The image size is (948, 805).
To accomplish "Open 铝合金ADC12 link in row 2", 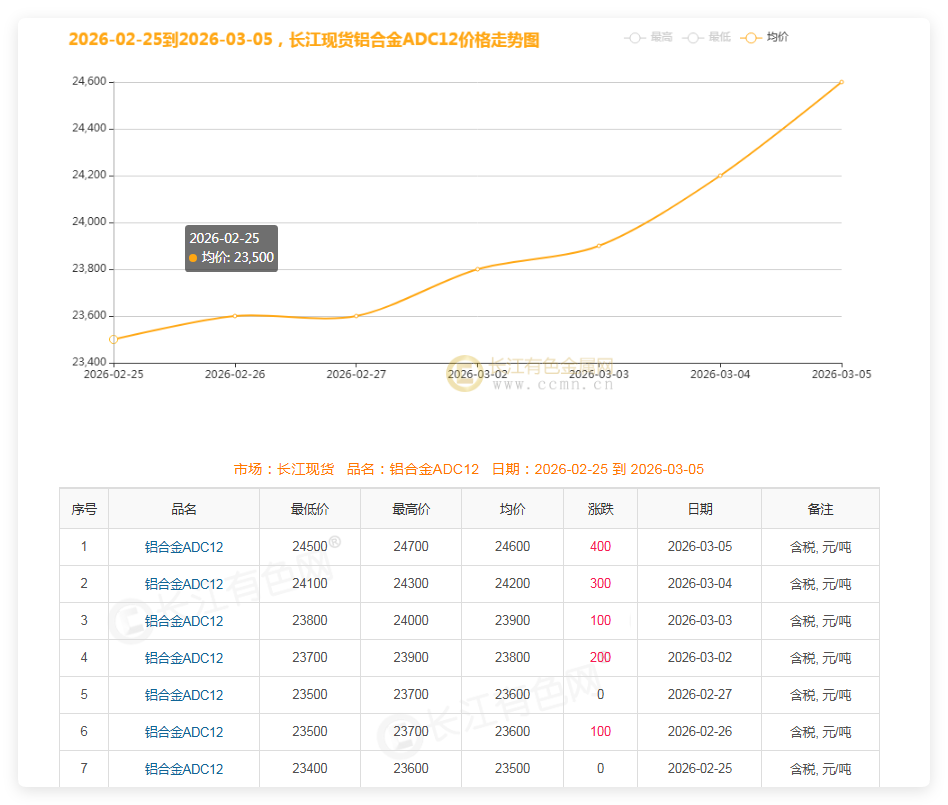I will click(x=184, y=584).
